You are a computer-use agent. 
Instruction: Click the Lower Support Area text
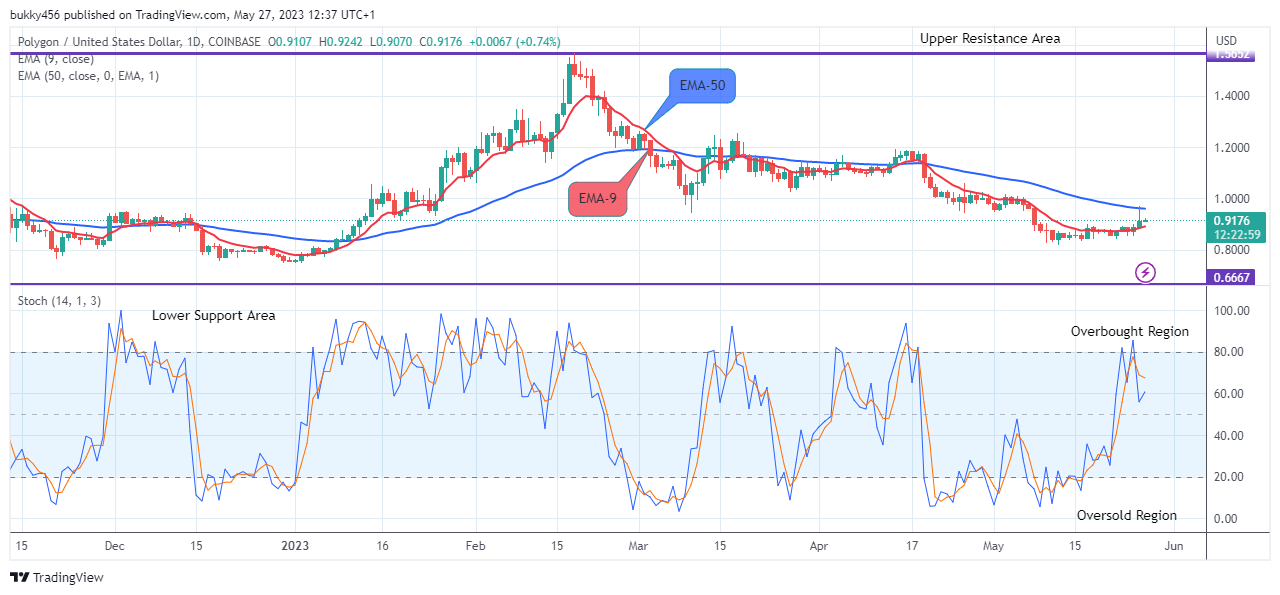[x=214, y=315]
